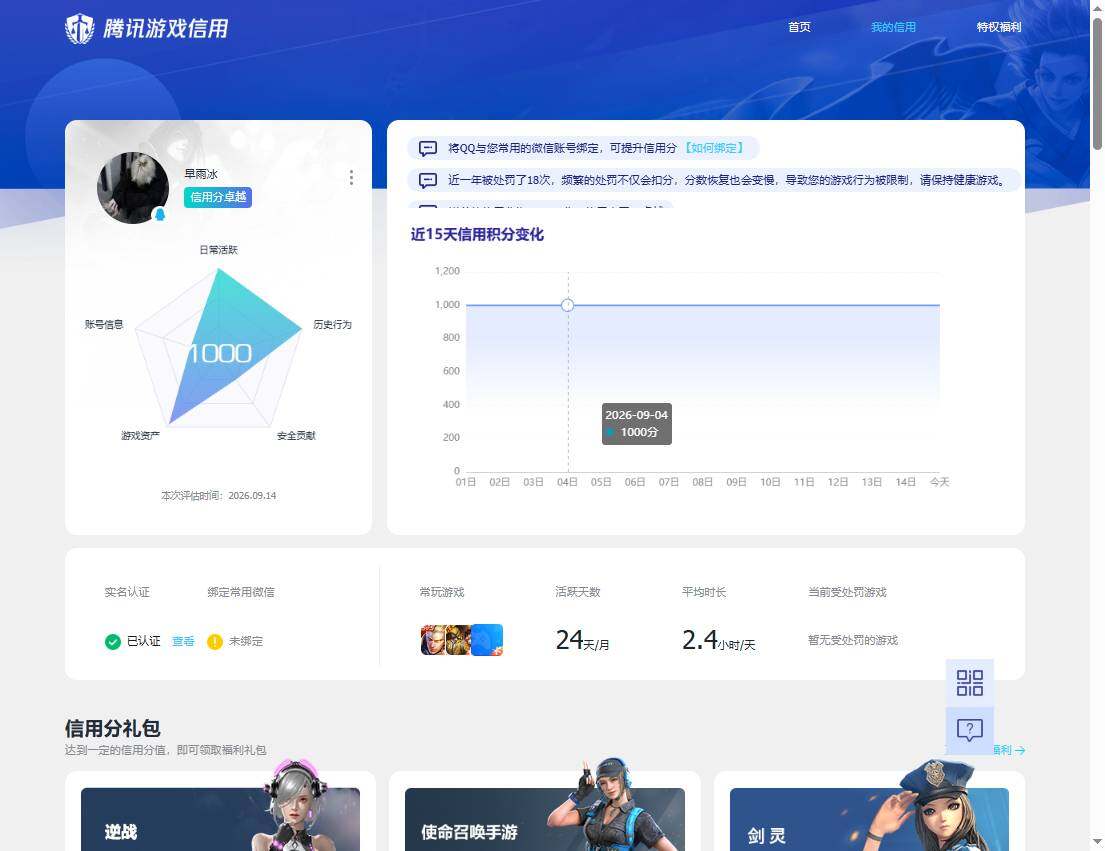
Task: Click the 账号信息 radar label
Action: 104,325
